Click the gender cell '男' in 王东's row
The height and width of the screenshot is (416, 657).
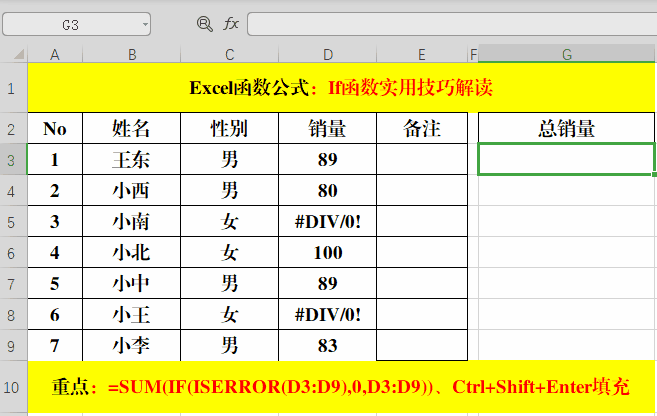[229, 159]
